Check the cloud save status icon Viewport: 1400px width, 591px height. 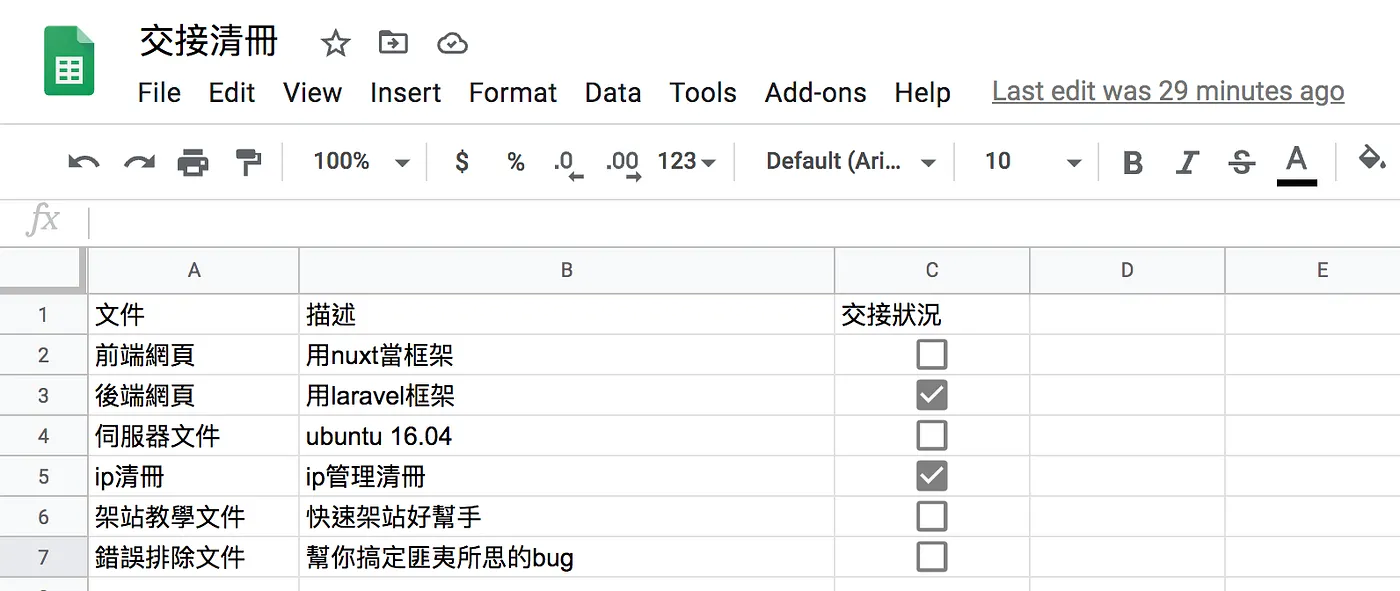(452, 43)
